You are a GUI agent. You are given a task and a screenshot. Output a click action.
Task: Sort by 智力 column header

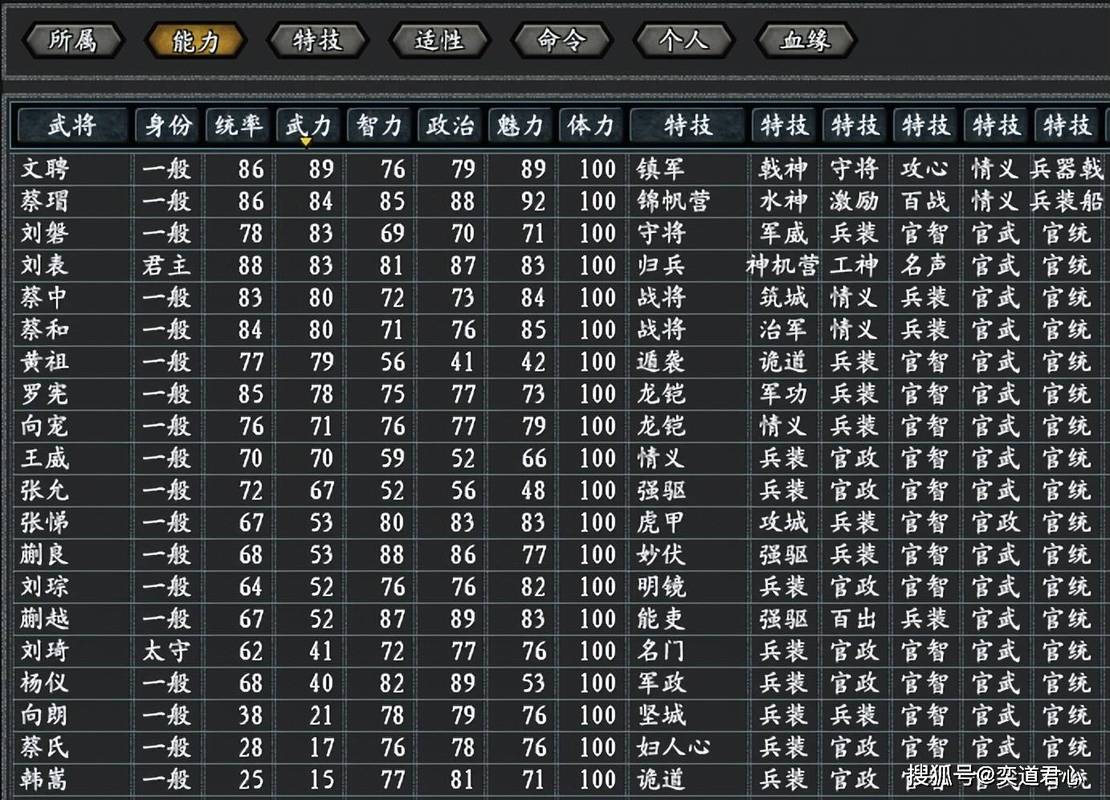[x=379, y=126]
